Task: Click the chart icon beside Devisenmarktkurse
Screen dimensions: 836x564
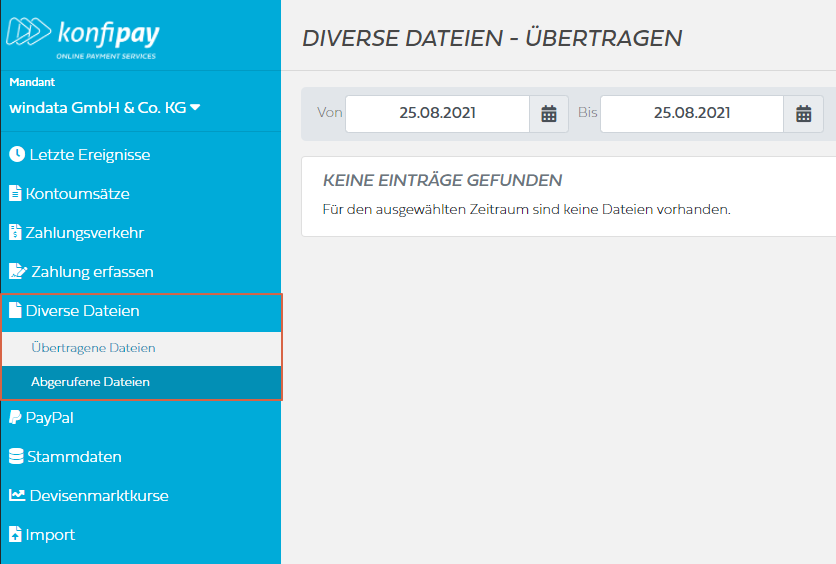Action: [x=17, y=496]
